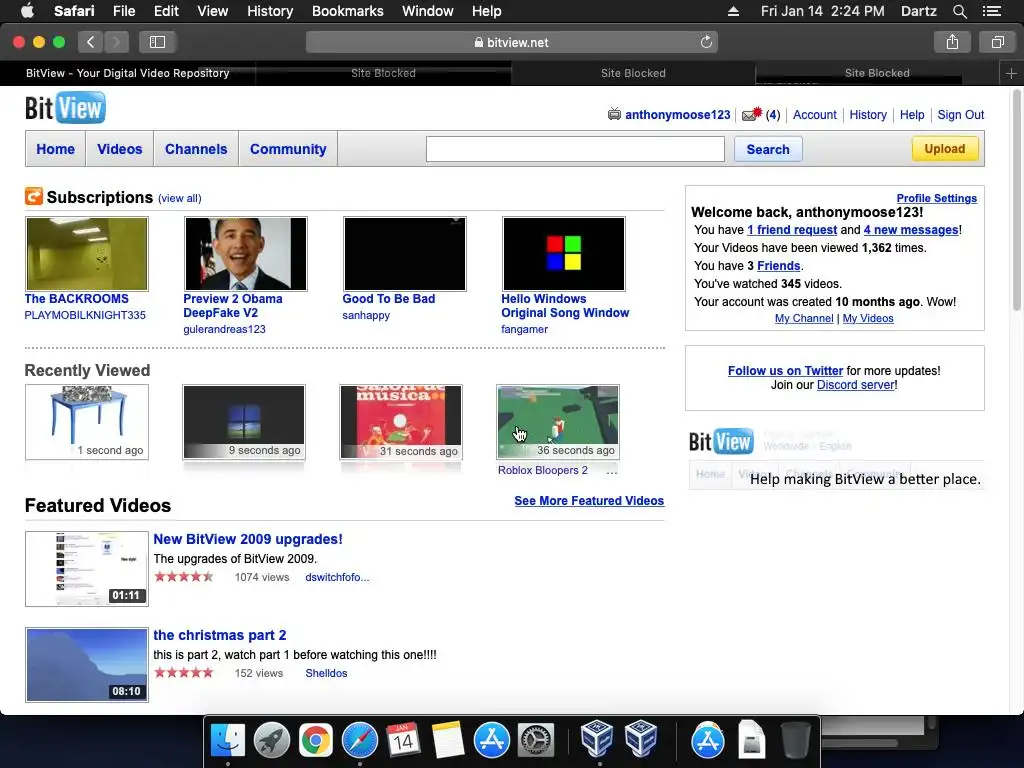The height and width of the screenshot is (768, 1024).
Task: Open Calendar from the Dock
Action: [403, 740]
